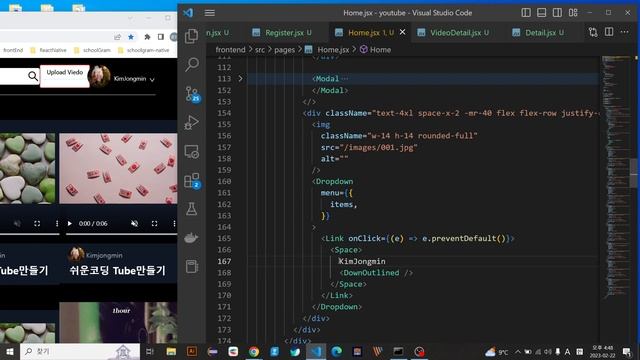This screenshot has width=640, height=360.
Task: Open the Docker view in activity bar
Action: coord(191,238)
